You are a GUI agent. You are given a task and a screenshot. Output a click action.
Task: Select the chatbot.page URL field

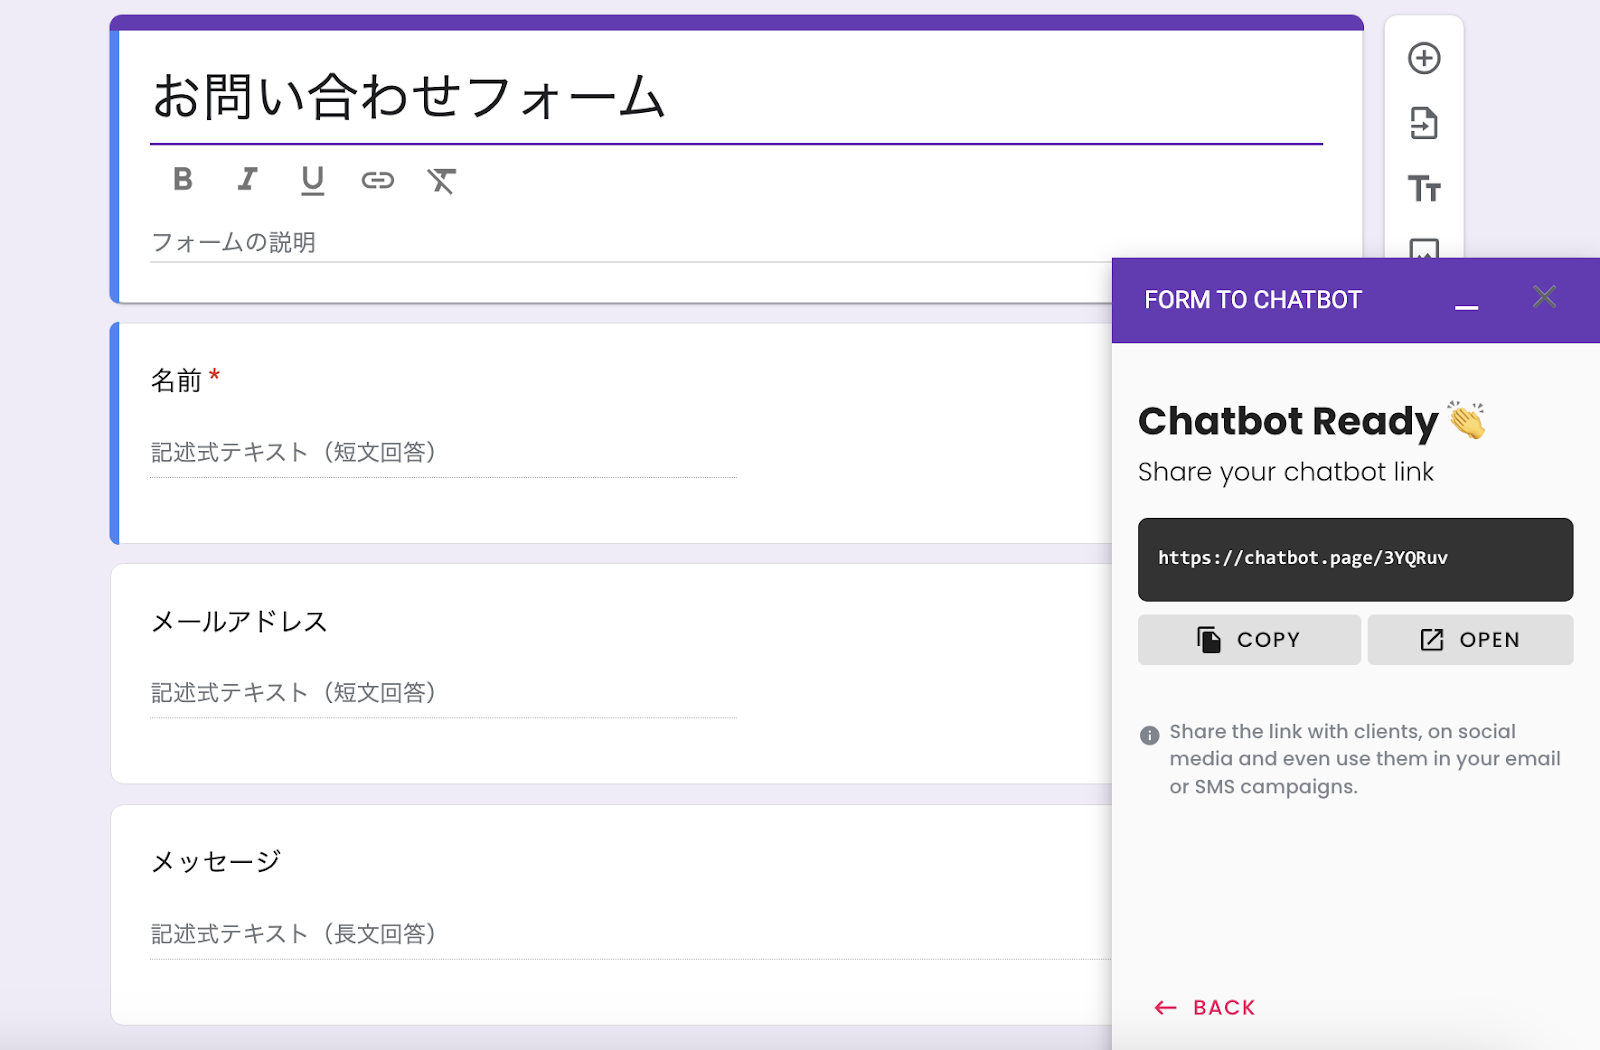click(x=1354, y=559)
